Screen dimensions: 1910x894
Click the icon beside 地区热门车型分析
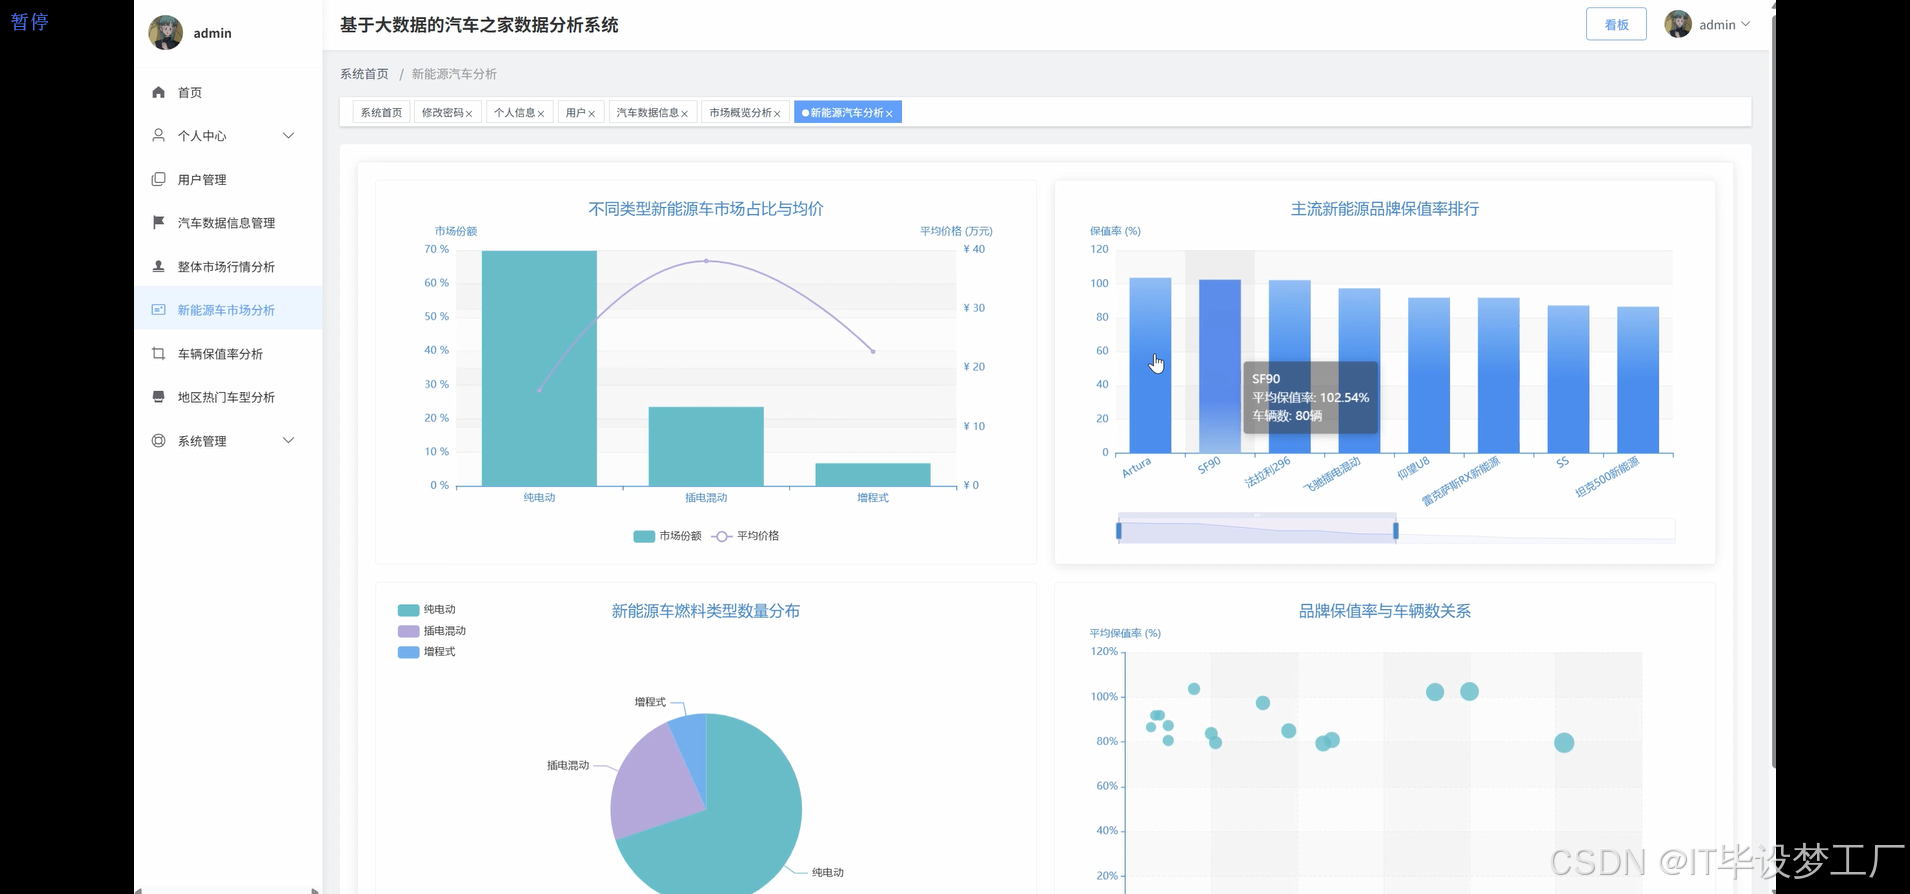point(158,397)
